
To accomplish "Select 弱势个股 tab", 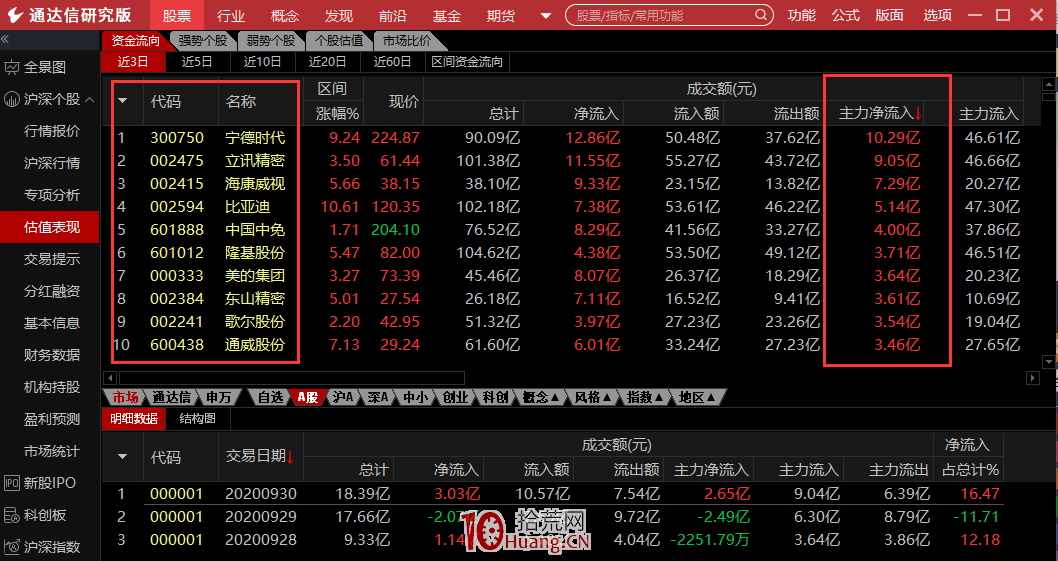I will click(271, 41).
